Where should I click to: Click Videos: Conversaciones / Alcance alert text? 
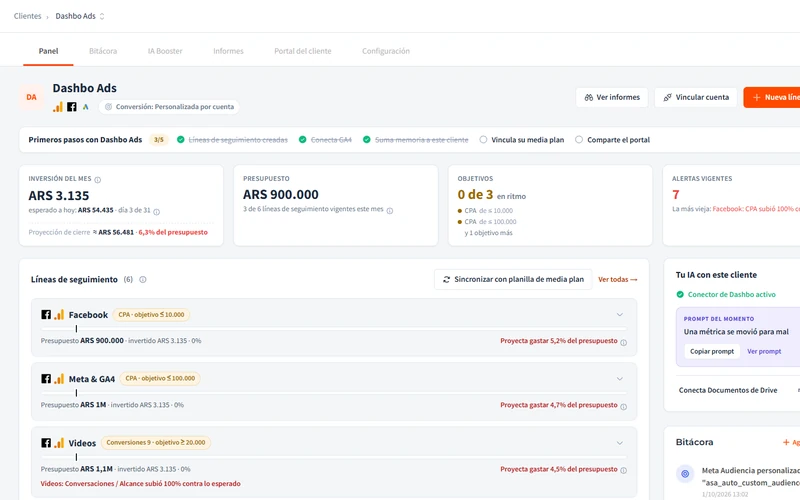(140, 484)
